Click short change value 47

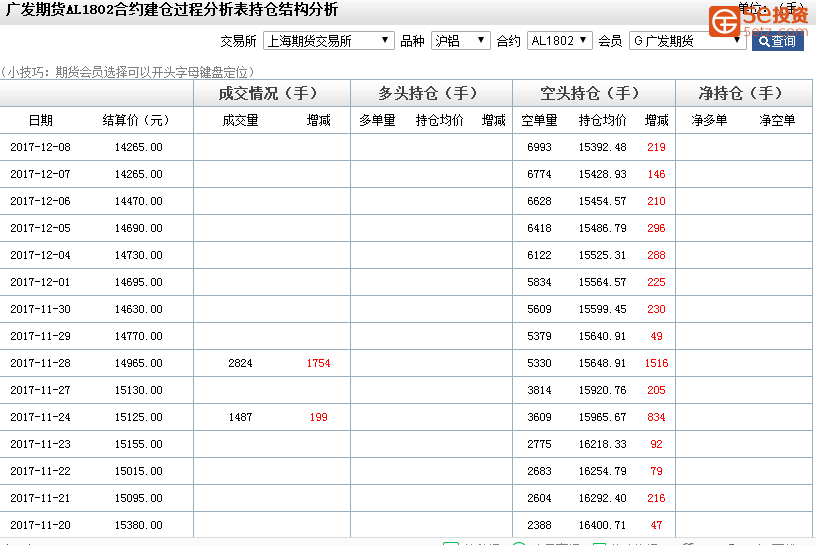[656, 525]
